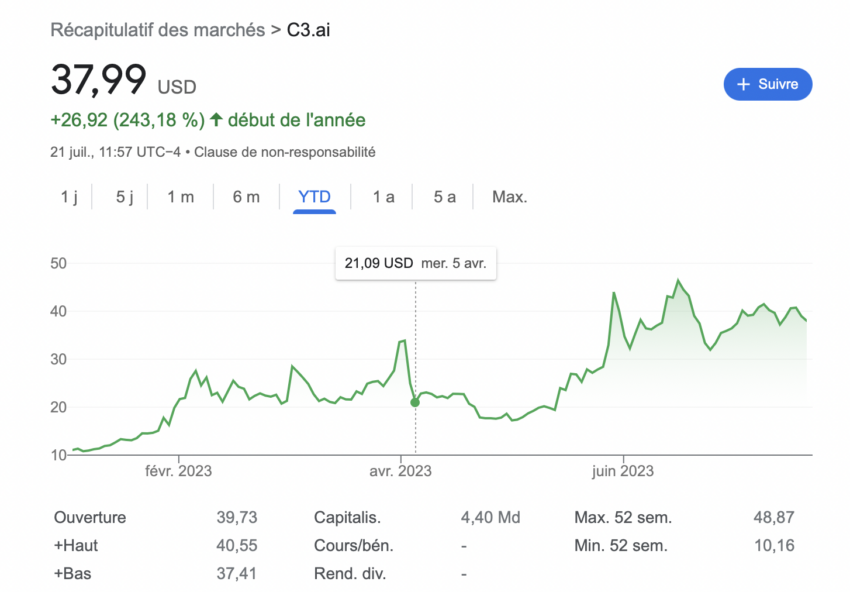Click the Suivre follow button

[x=767, y=85]
